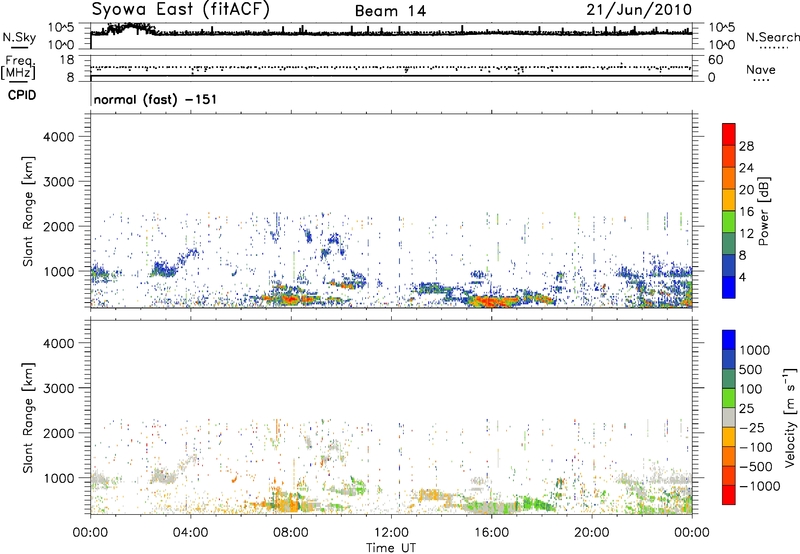This screenshot has height=554, width=800.
Task: Click the '60' tick on the Nave axis
Action: [x=716, y=60]
